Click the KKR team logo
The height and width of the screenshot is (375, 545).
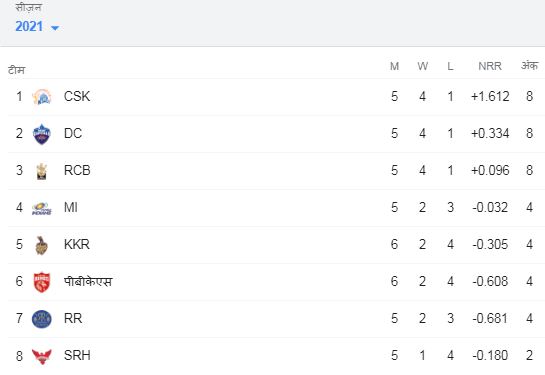tap(42, 245)
